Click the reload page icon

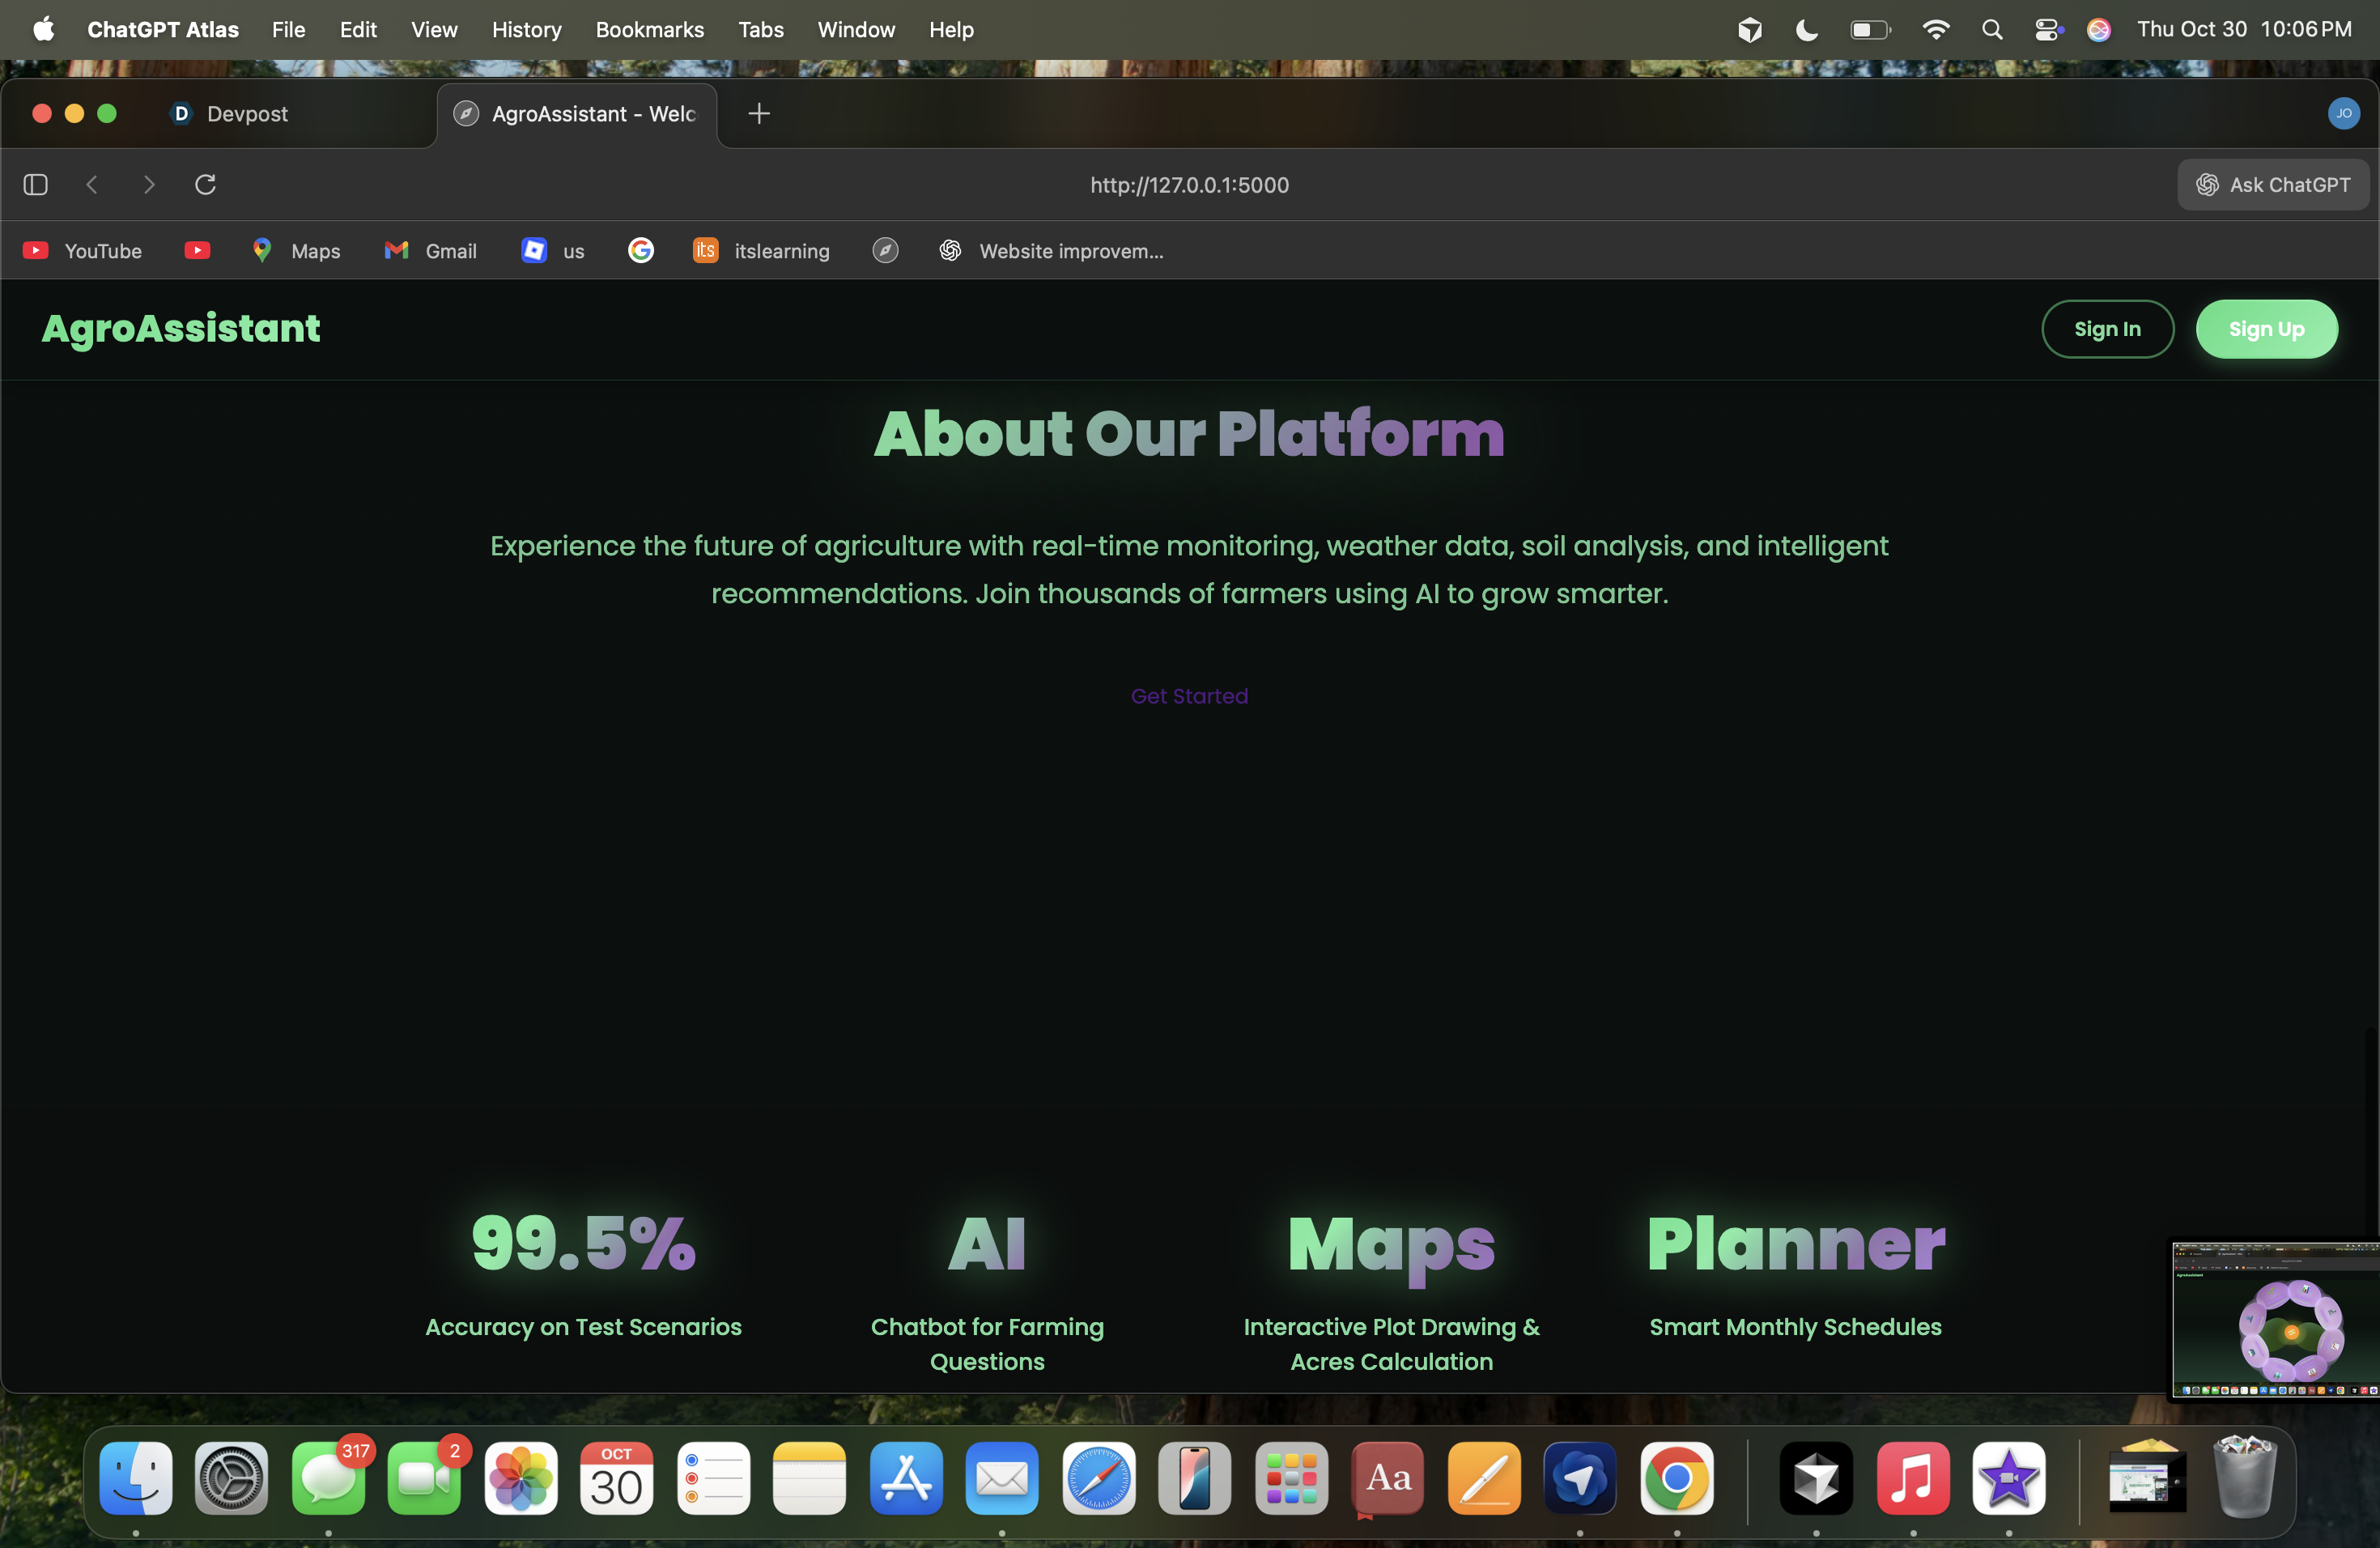[x=205, y=185]
